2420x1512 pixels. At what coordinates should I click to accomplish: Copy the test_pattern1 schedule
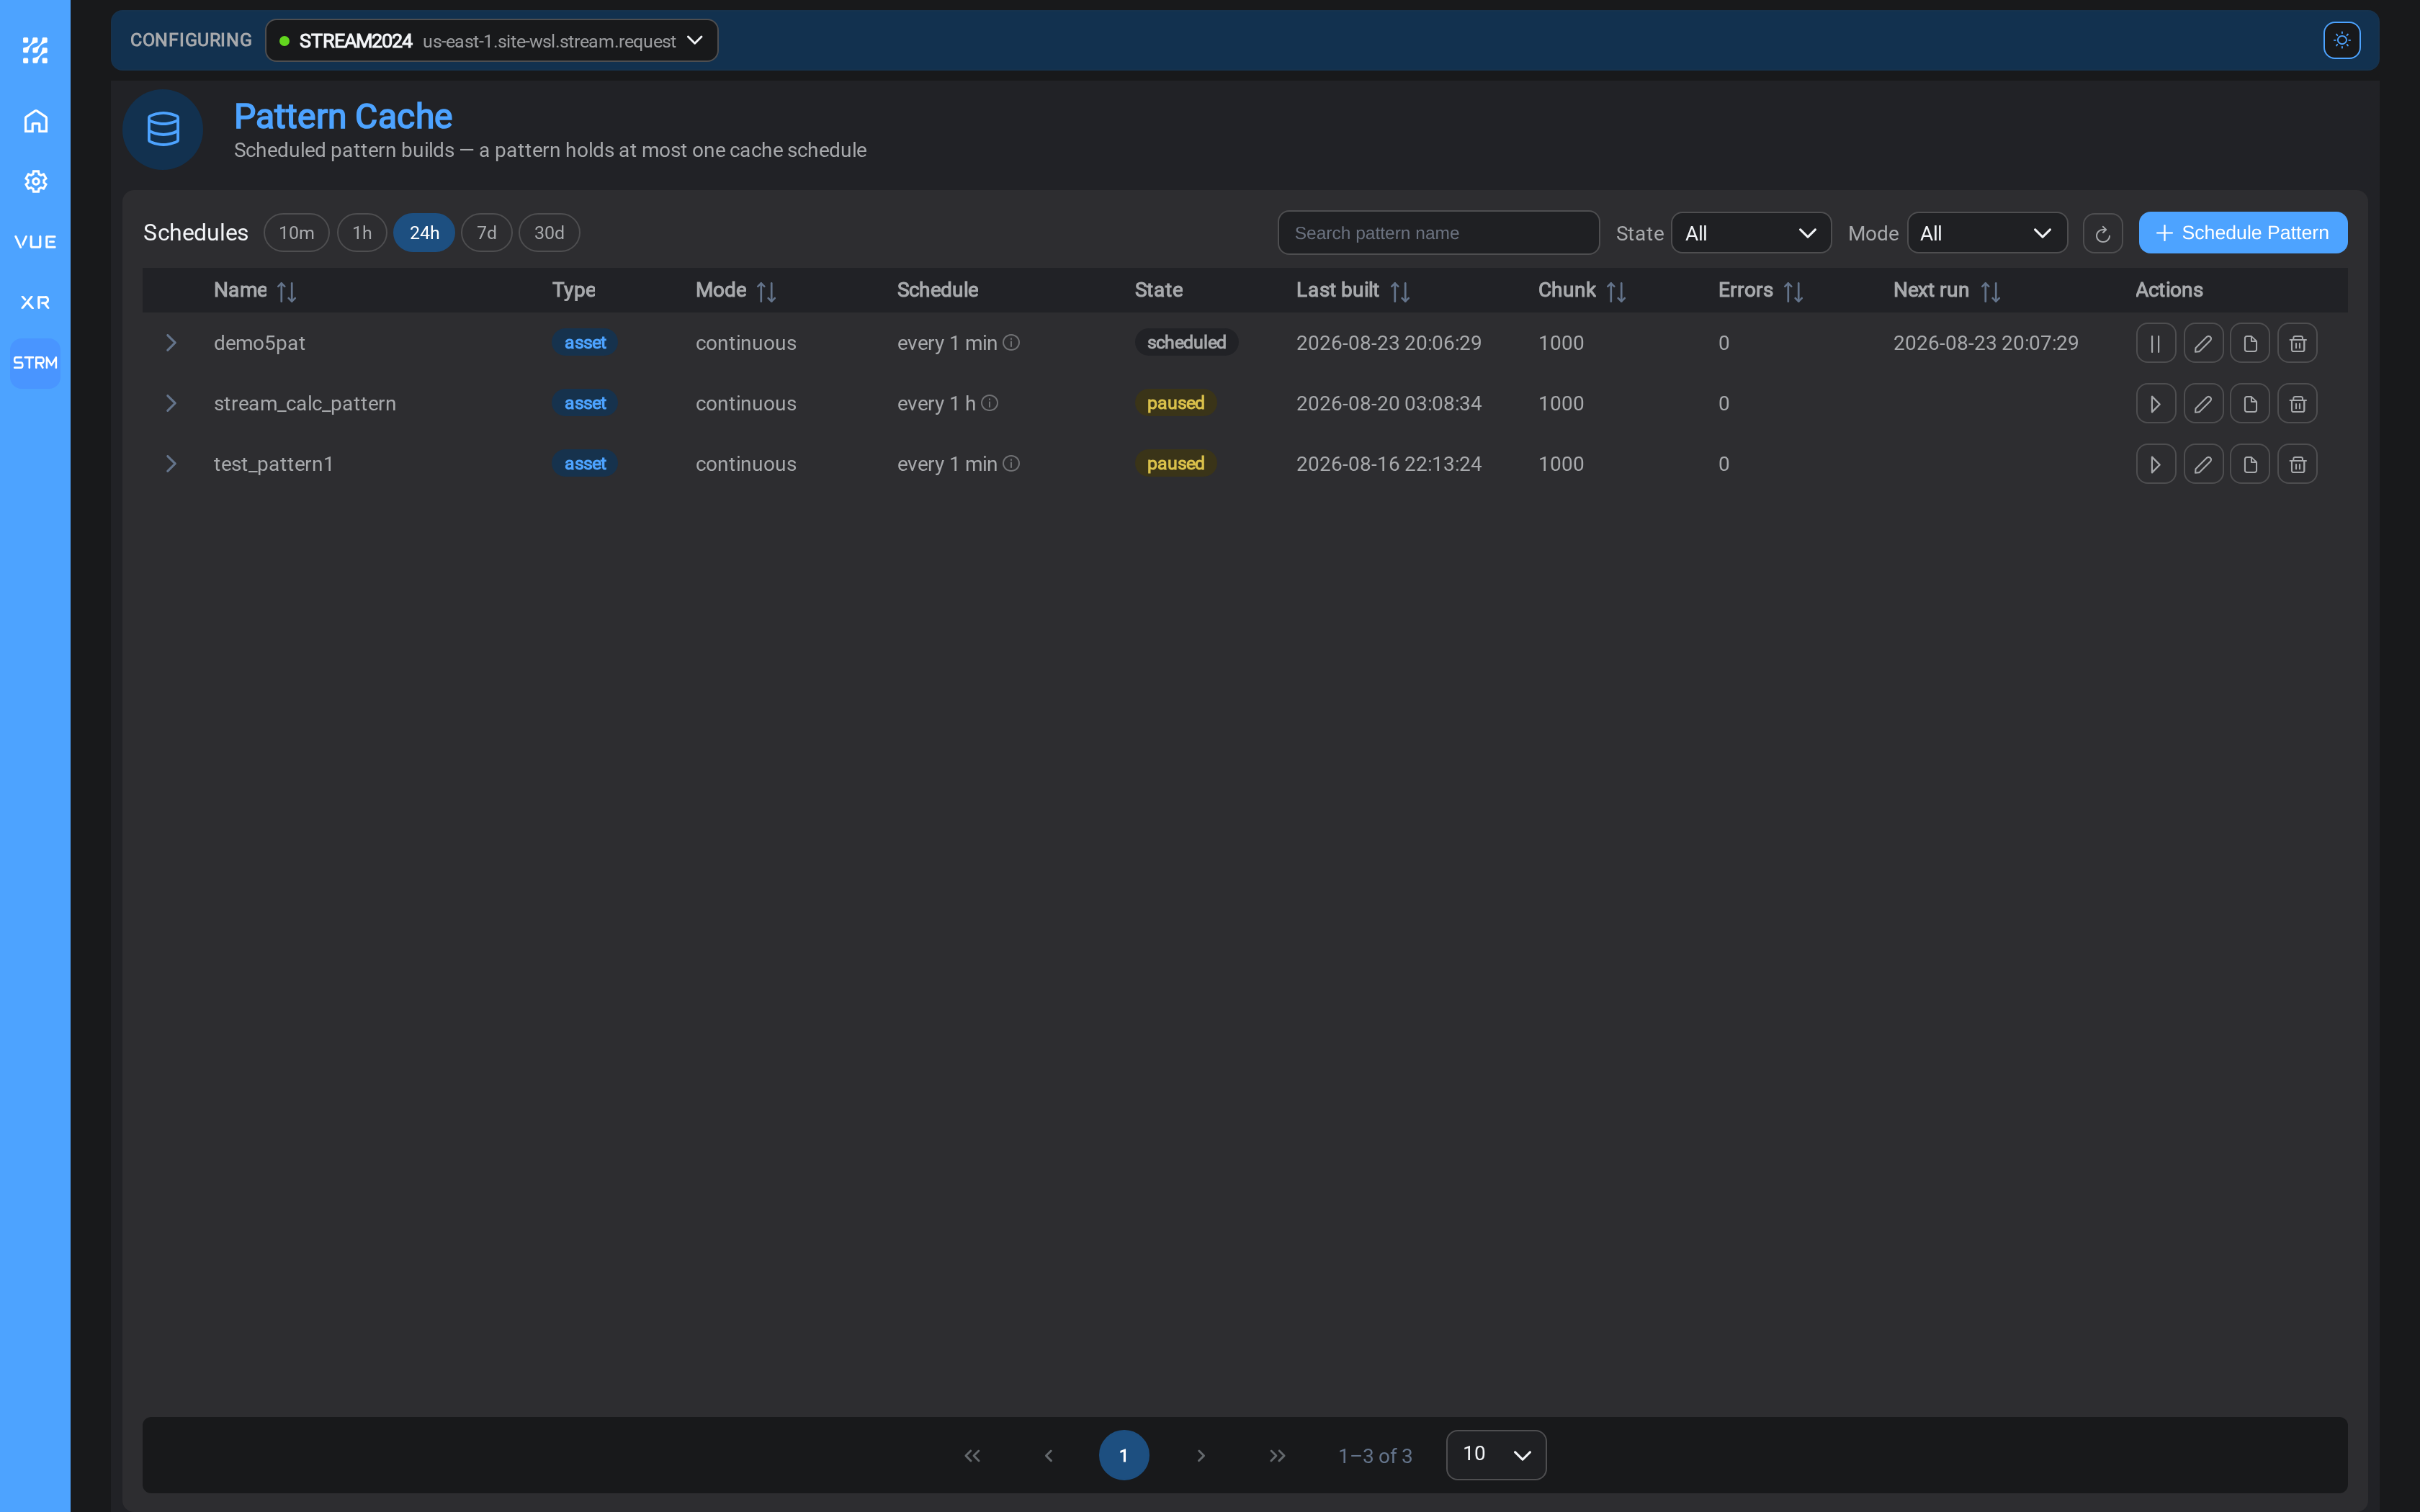click(2249, 464)
